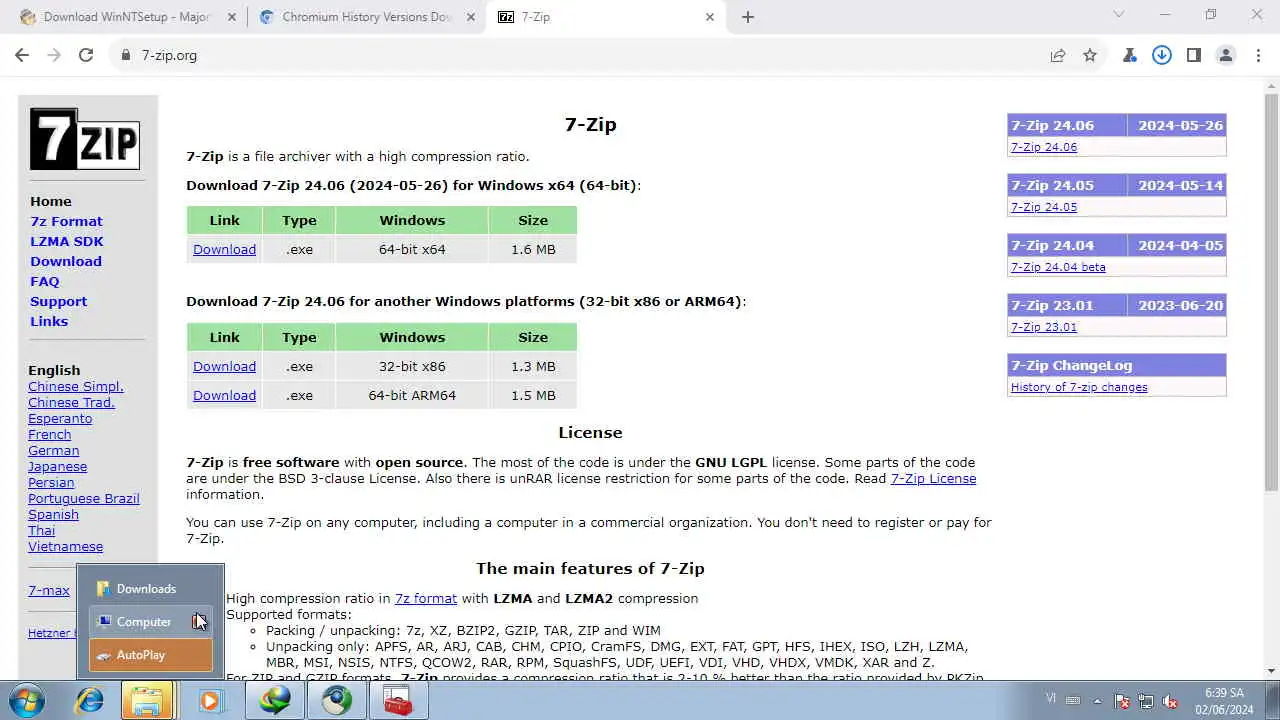
Task: Switch language to French
Action: [49, 434]
